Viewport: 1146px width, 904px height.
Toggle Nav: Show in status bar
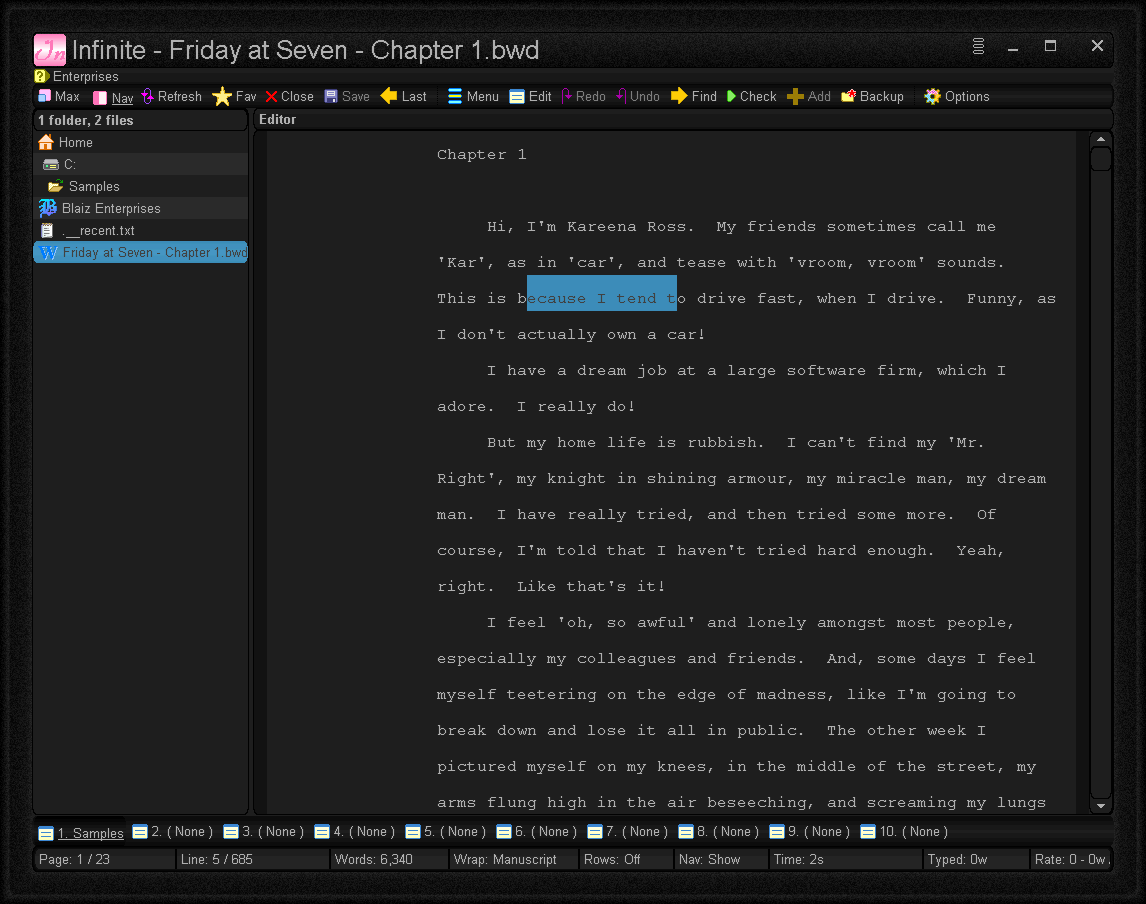[x=721, y=859]
